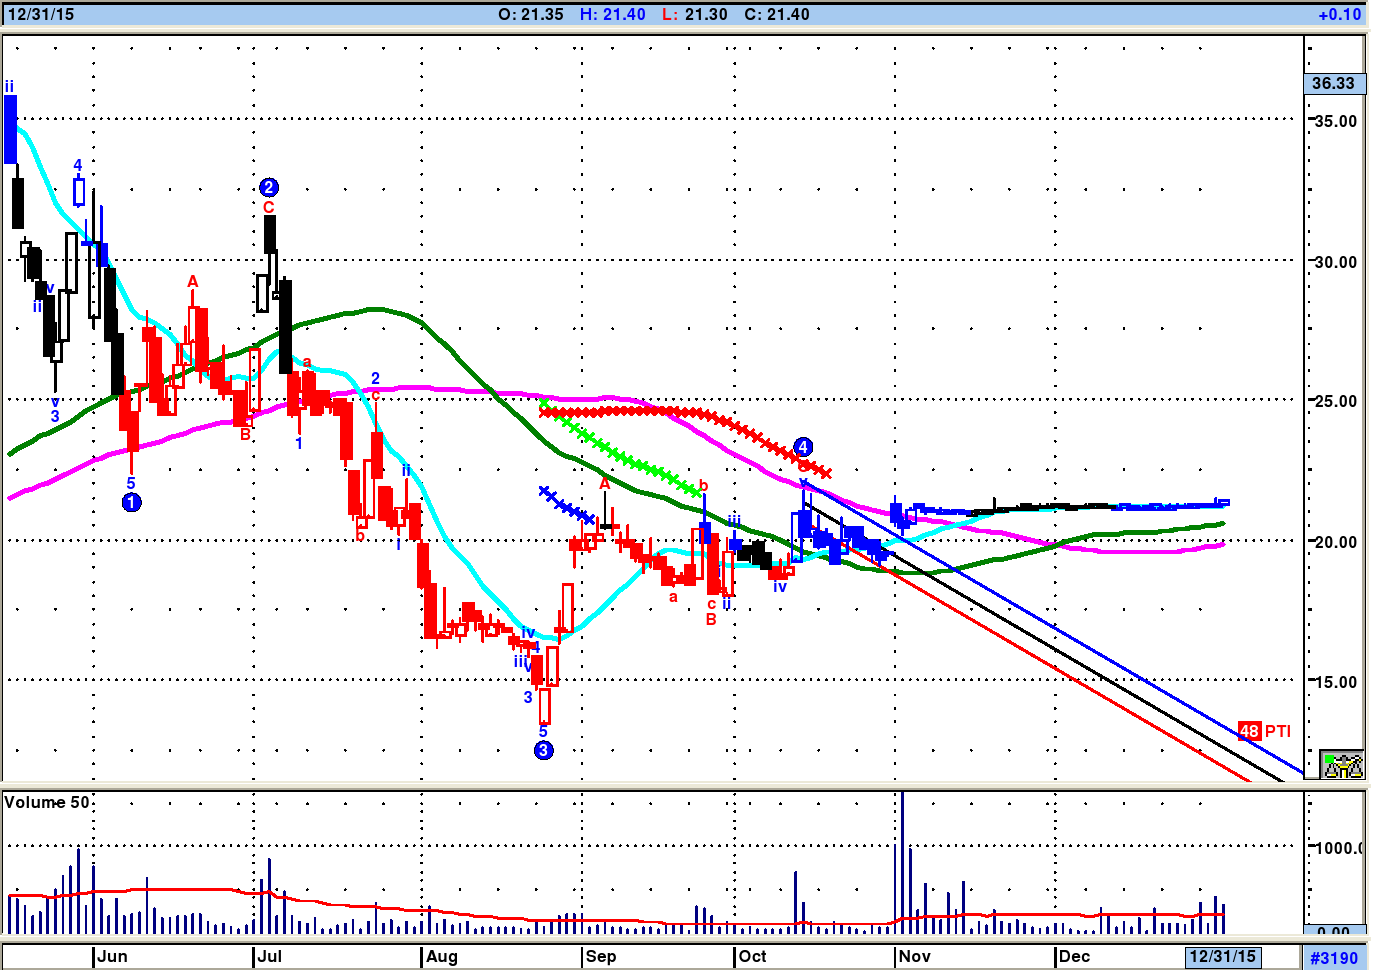The image size is (1400, 970).
Task: Select the circled wave 1 marker
Action: coord(132,502)
